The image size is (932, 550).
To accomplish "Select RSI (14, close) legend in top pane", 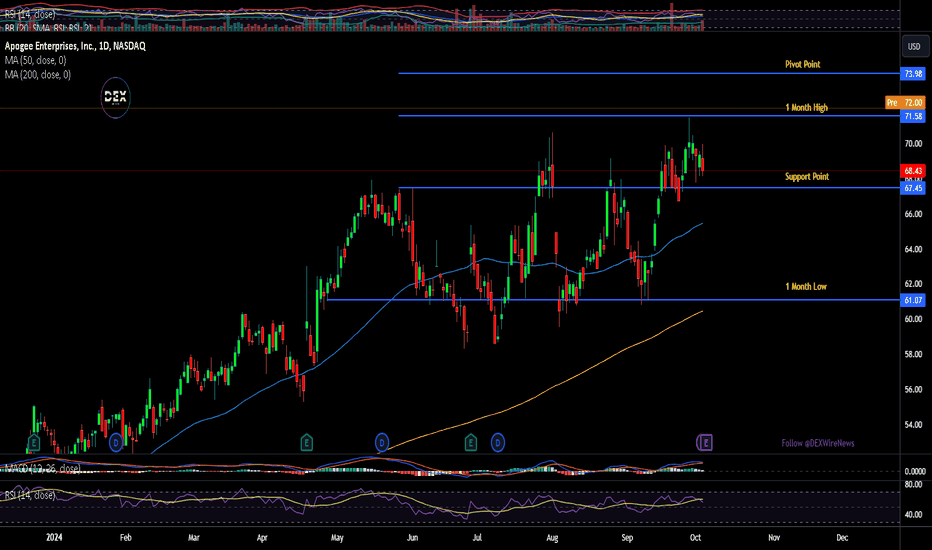I will click(30, 14).
